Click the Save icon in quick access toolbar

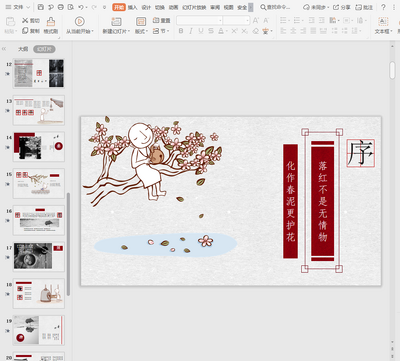(x=41, y=7)
